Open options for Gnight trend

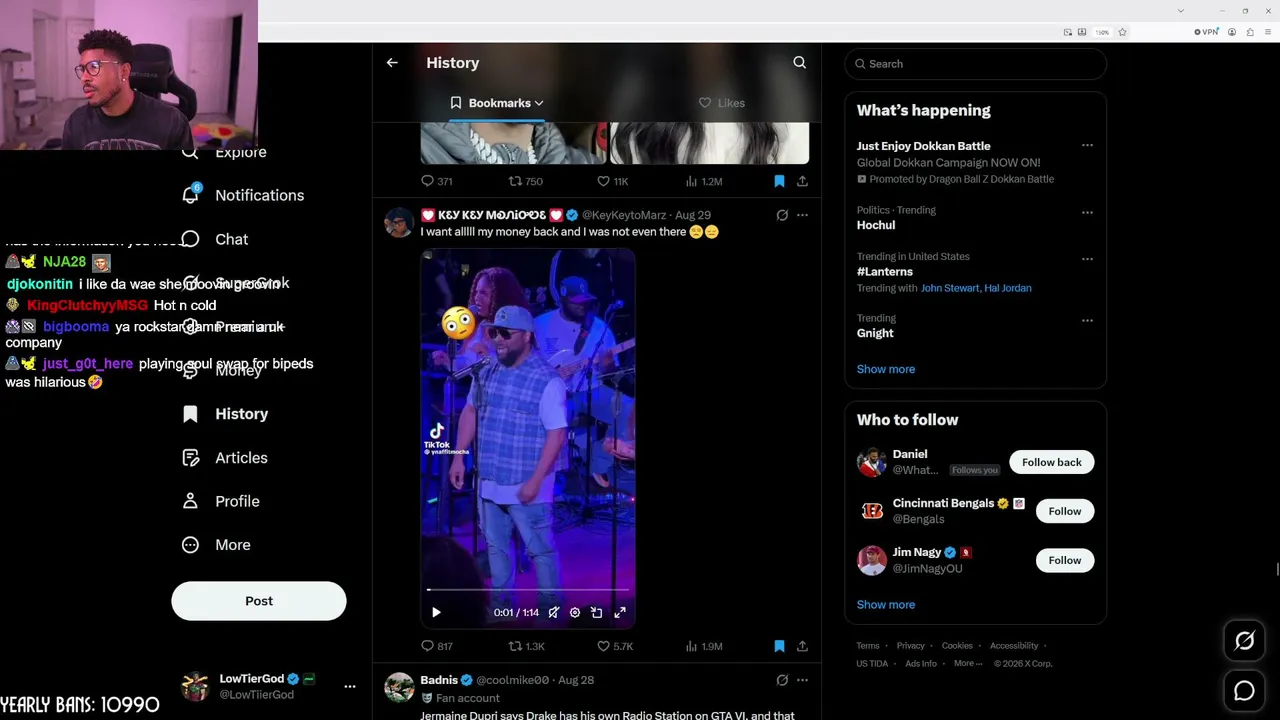pyautogui.click(x=1087, y=320)
